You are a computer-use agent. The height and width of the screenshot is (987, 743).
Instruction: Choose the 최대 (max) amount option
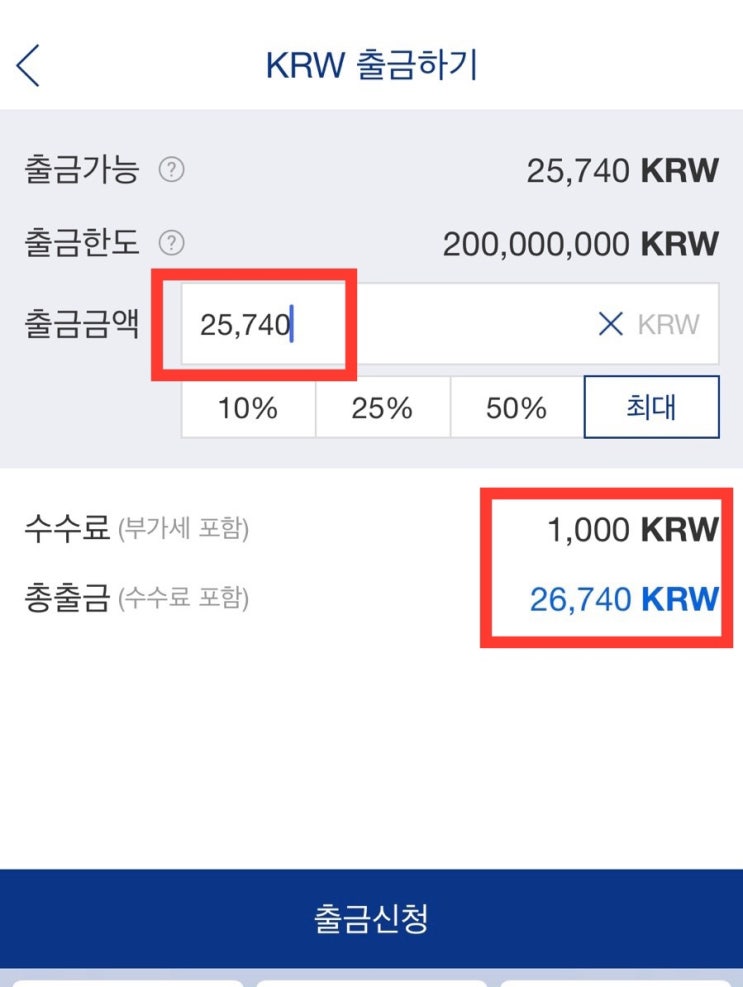(651, 407)
